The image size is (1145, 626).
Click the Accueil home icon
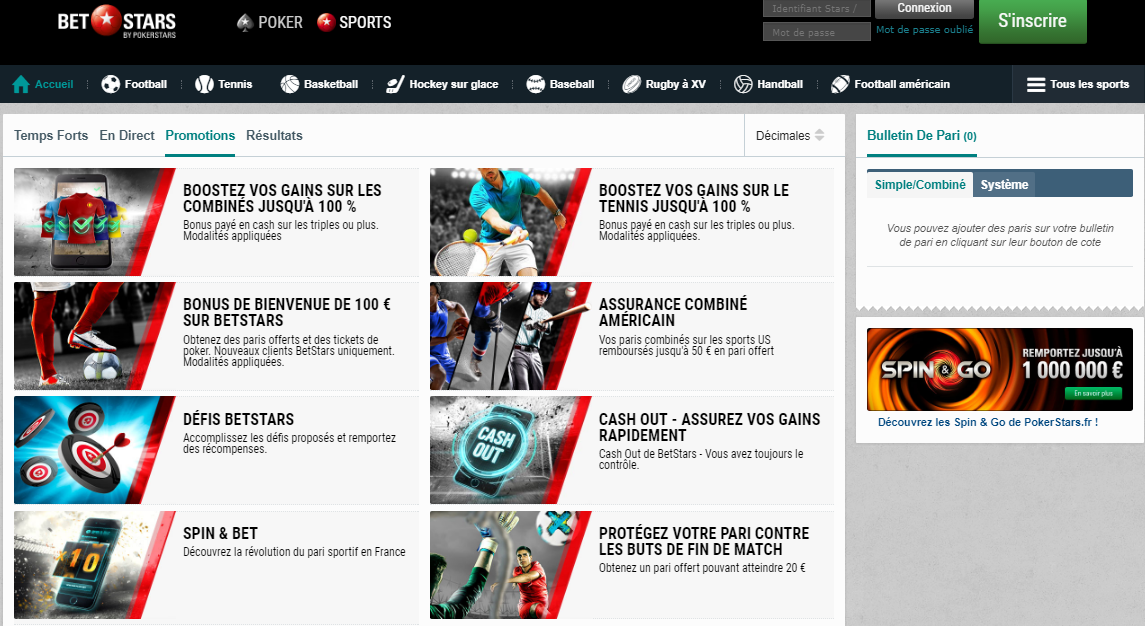pos(21,84)
